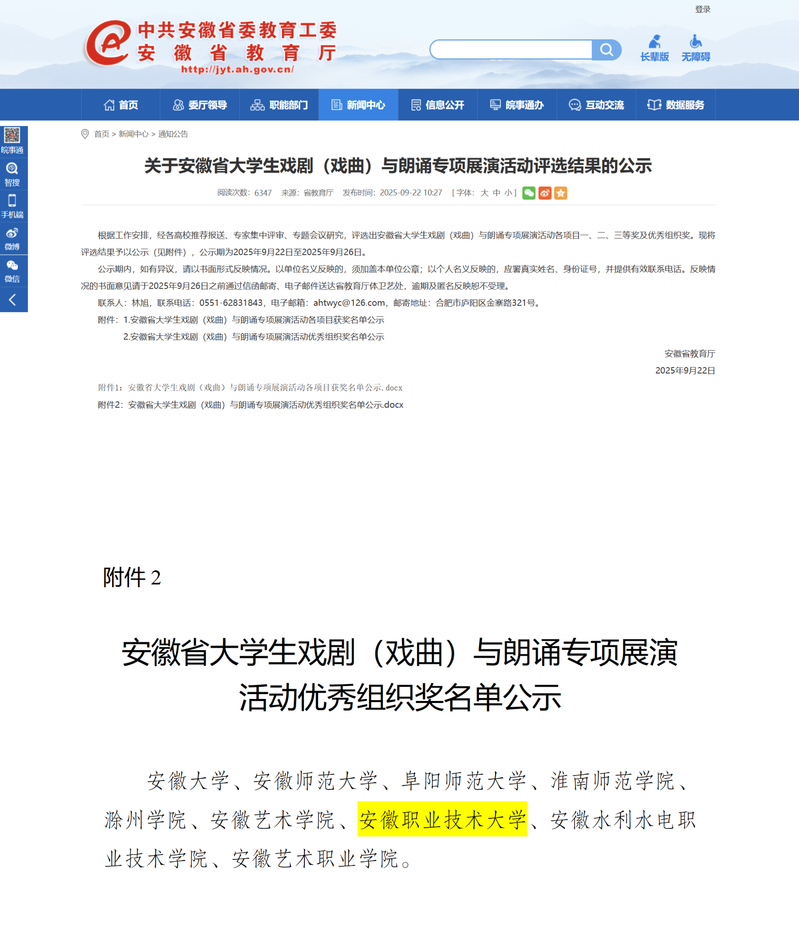Open the 信息公开 navigation tab

(x=437, y=105)
